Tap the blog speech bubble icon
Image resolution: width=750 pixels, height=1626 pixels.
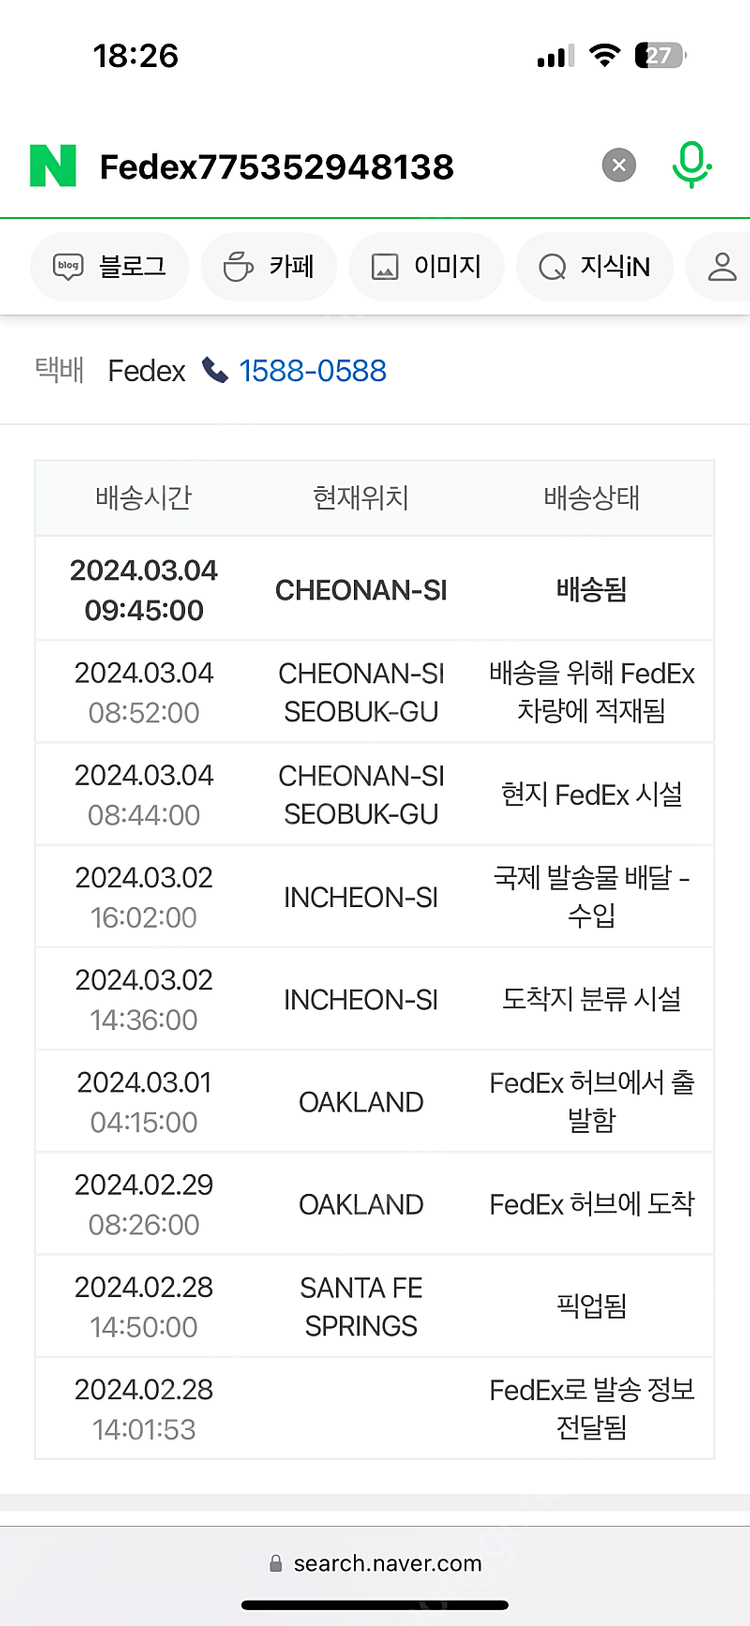click(69, 266)
